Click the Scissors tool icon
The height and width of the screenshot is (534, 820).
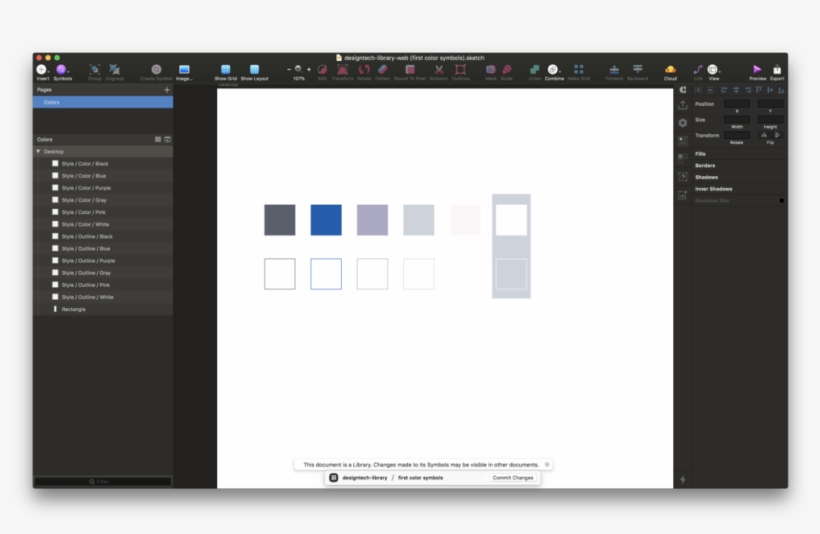(438, 70)
